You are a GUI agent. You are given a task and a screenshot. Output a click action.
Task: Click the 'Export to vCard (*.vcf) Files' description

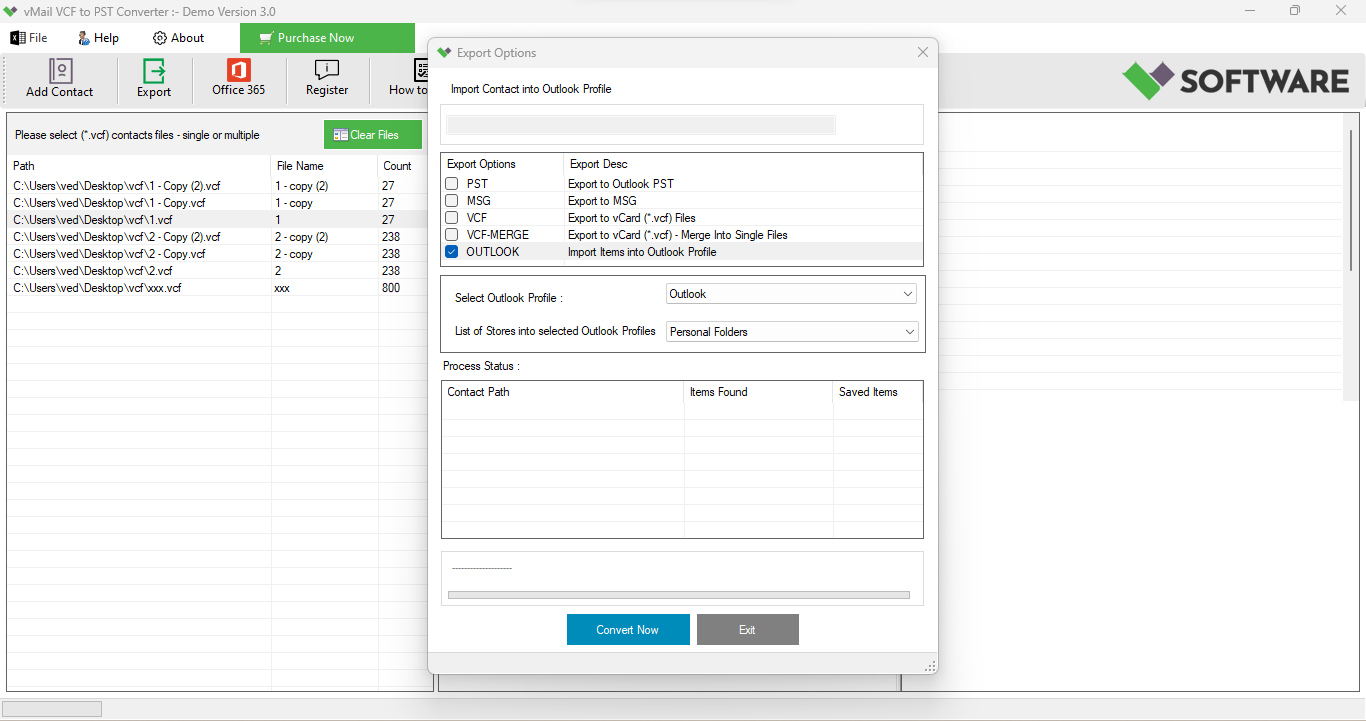coord(632,218)
